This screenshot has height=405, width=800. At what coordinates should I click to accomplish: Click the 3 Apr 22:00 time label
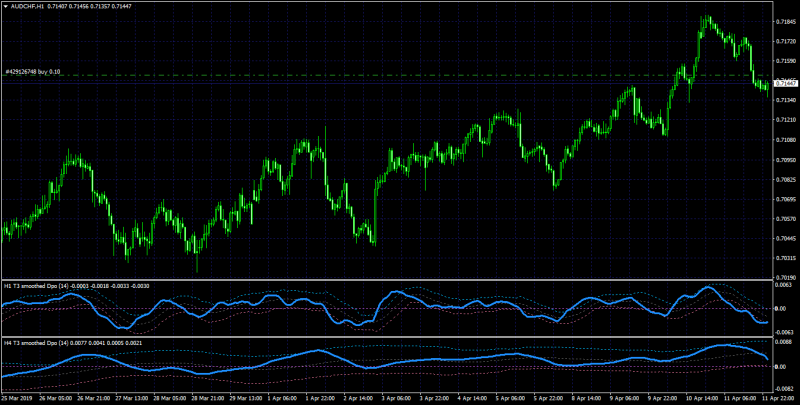pos(433,397)
